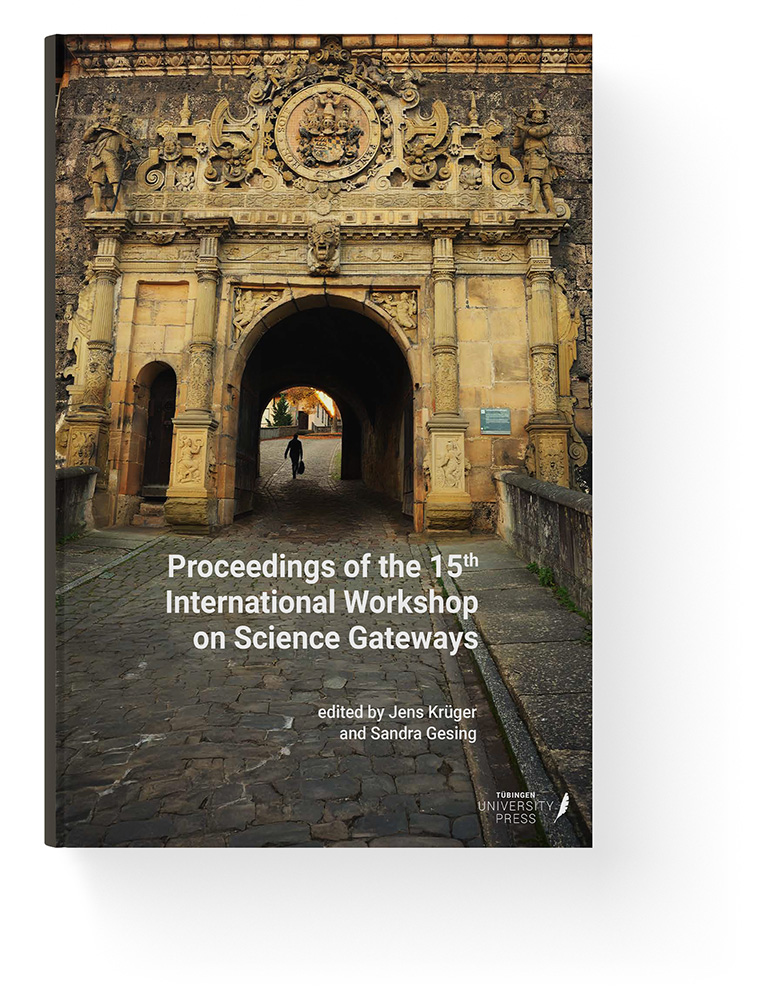Screen dimensions: 781x1000
Task: Click the silhouetted walking person in the archway
Action: [x=295, y=456]
